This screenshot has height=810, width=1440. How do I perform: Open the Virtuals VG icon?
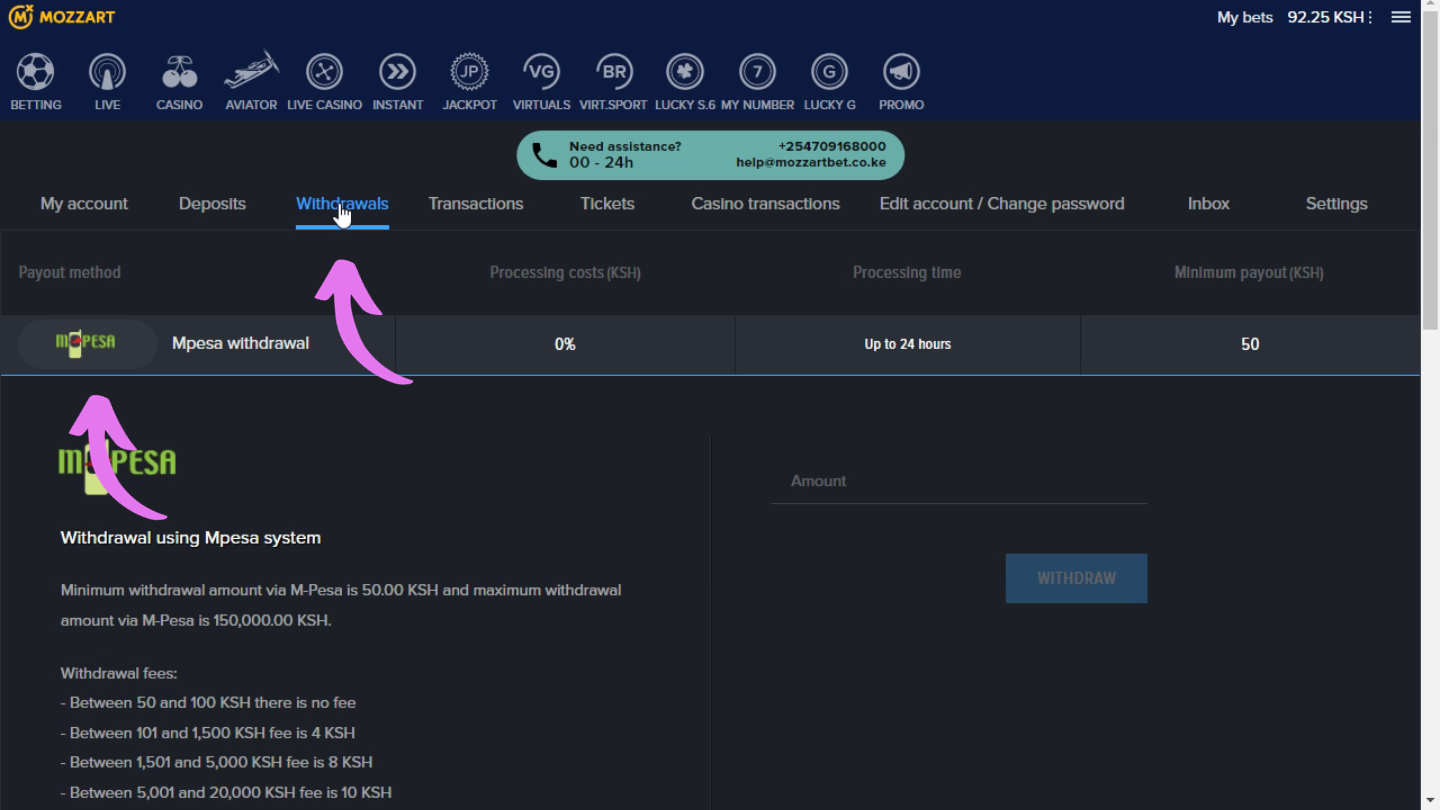tap(541, 72)
